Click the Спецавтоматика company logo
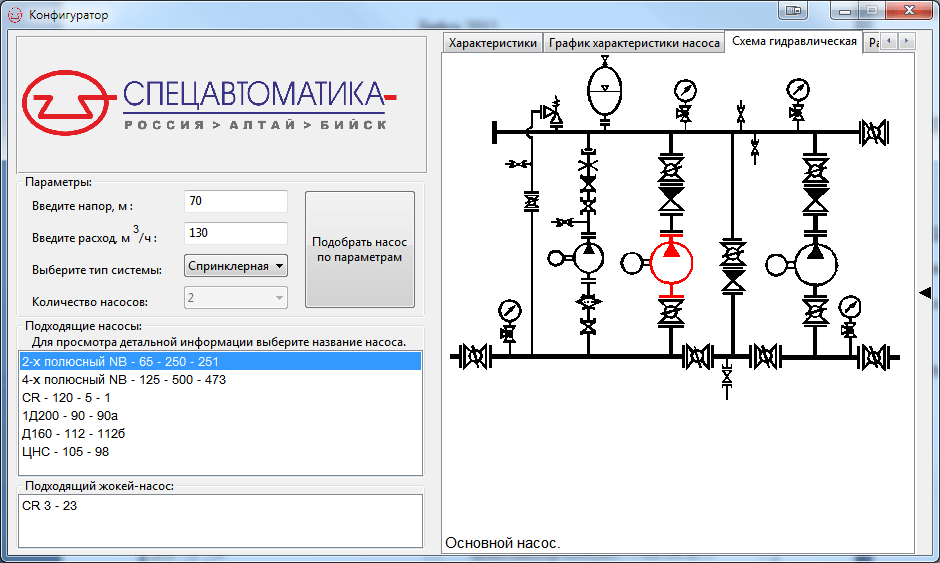Image resolution: width=940 pixels, height=563 pixels. (x=210, y=103)
